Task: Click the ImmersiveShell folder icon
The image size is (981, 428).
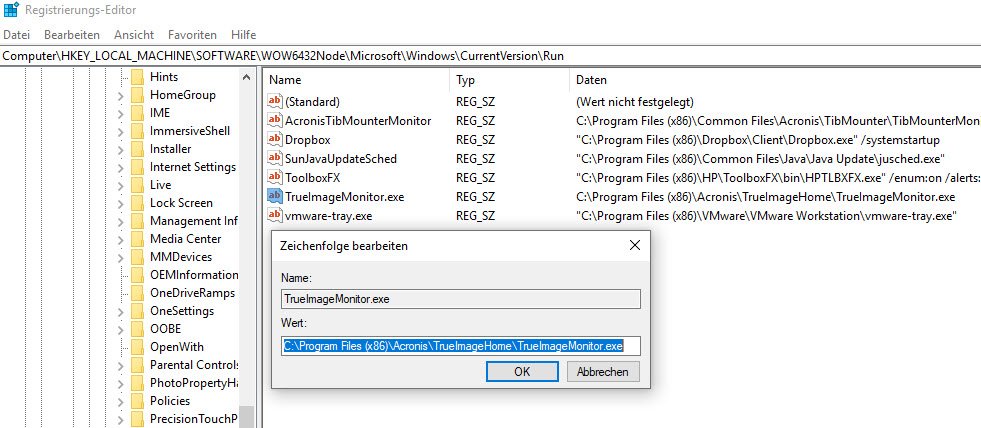Action: 138,131
